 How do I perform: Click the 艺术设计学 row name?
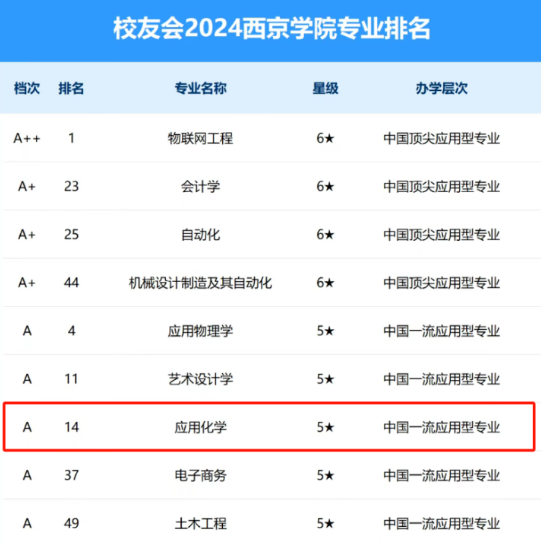point(201,379)
